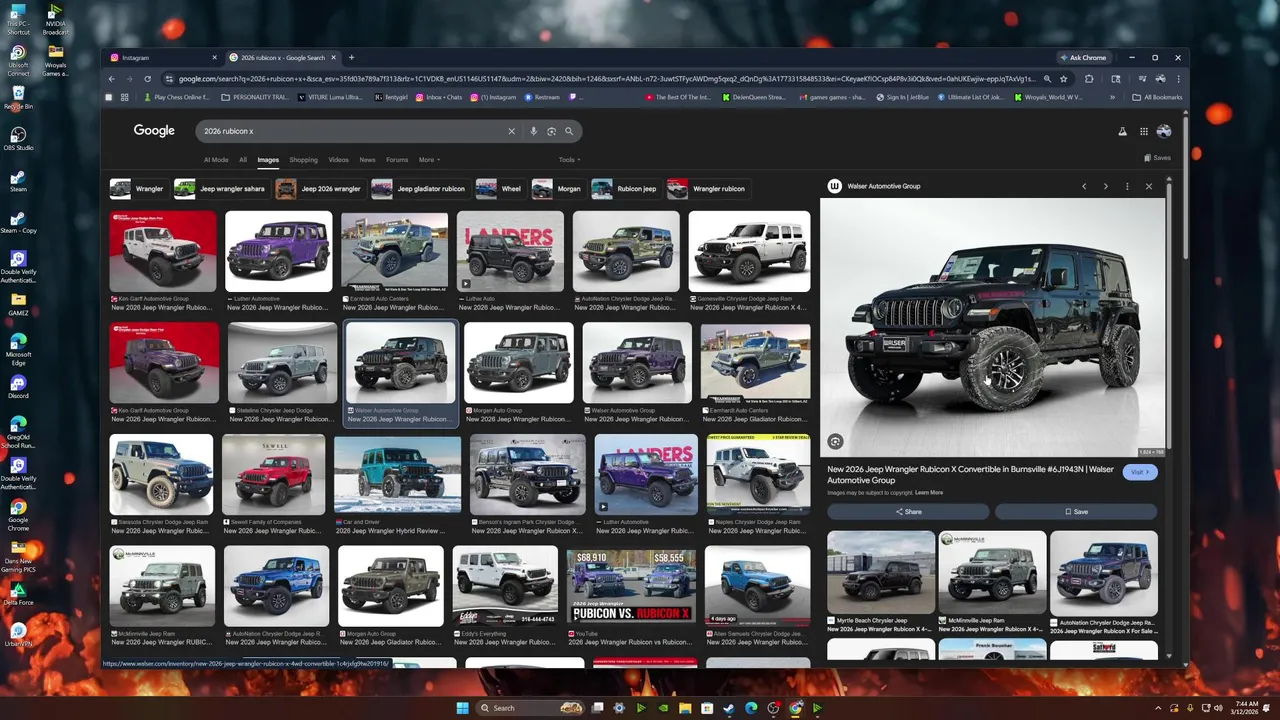Open the All Bookmarks folder
This screenshot has width=1280, height=720.
pyautogui.click(x=1158, y=98)
